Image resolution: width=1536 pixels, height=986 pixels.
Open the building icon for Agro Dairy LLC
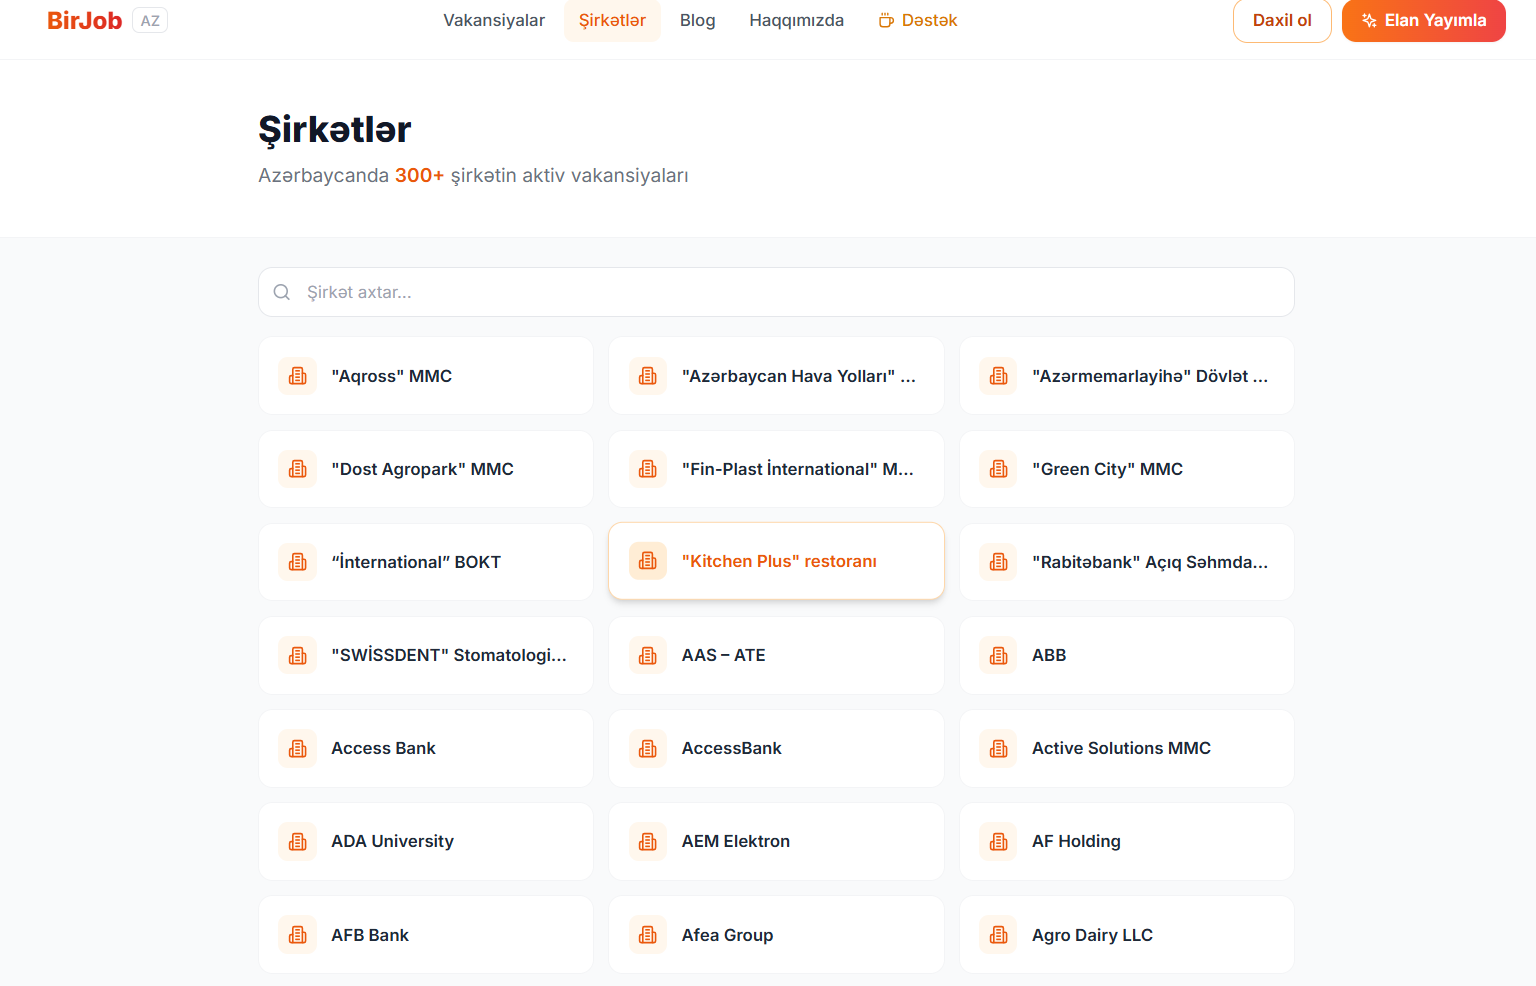999,935
